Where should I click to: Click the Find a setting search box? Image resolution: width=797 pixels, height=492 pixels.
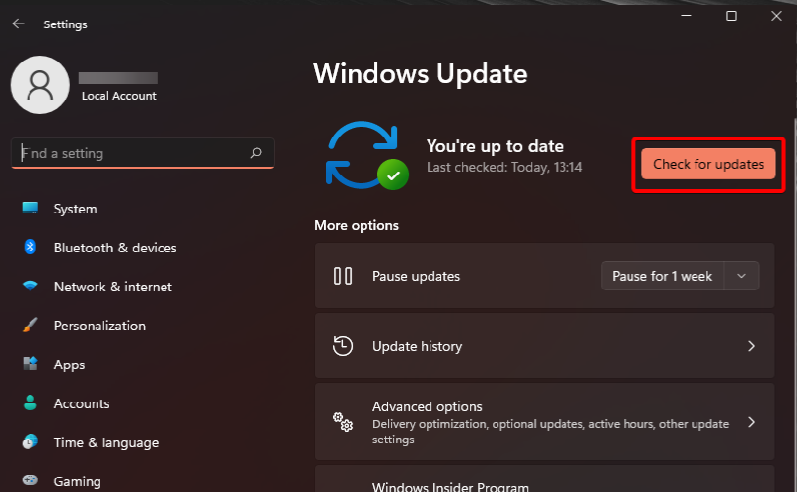pyautogui.click(x=142, y=152)
